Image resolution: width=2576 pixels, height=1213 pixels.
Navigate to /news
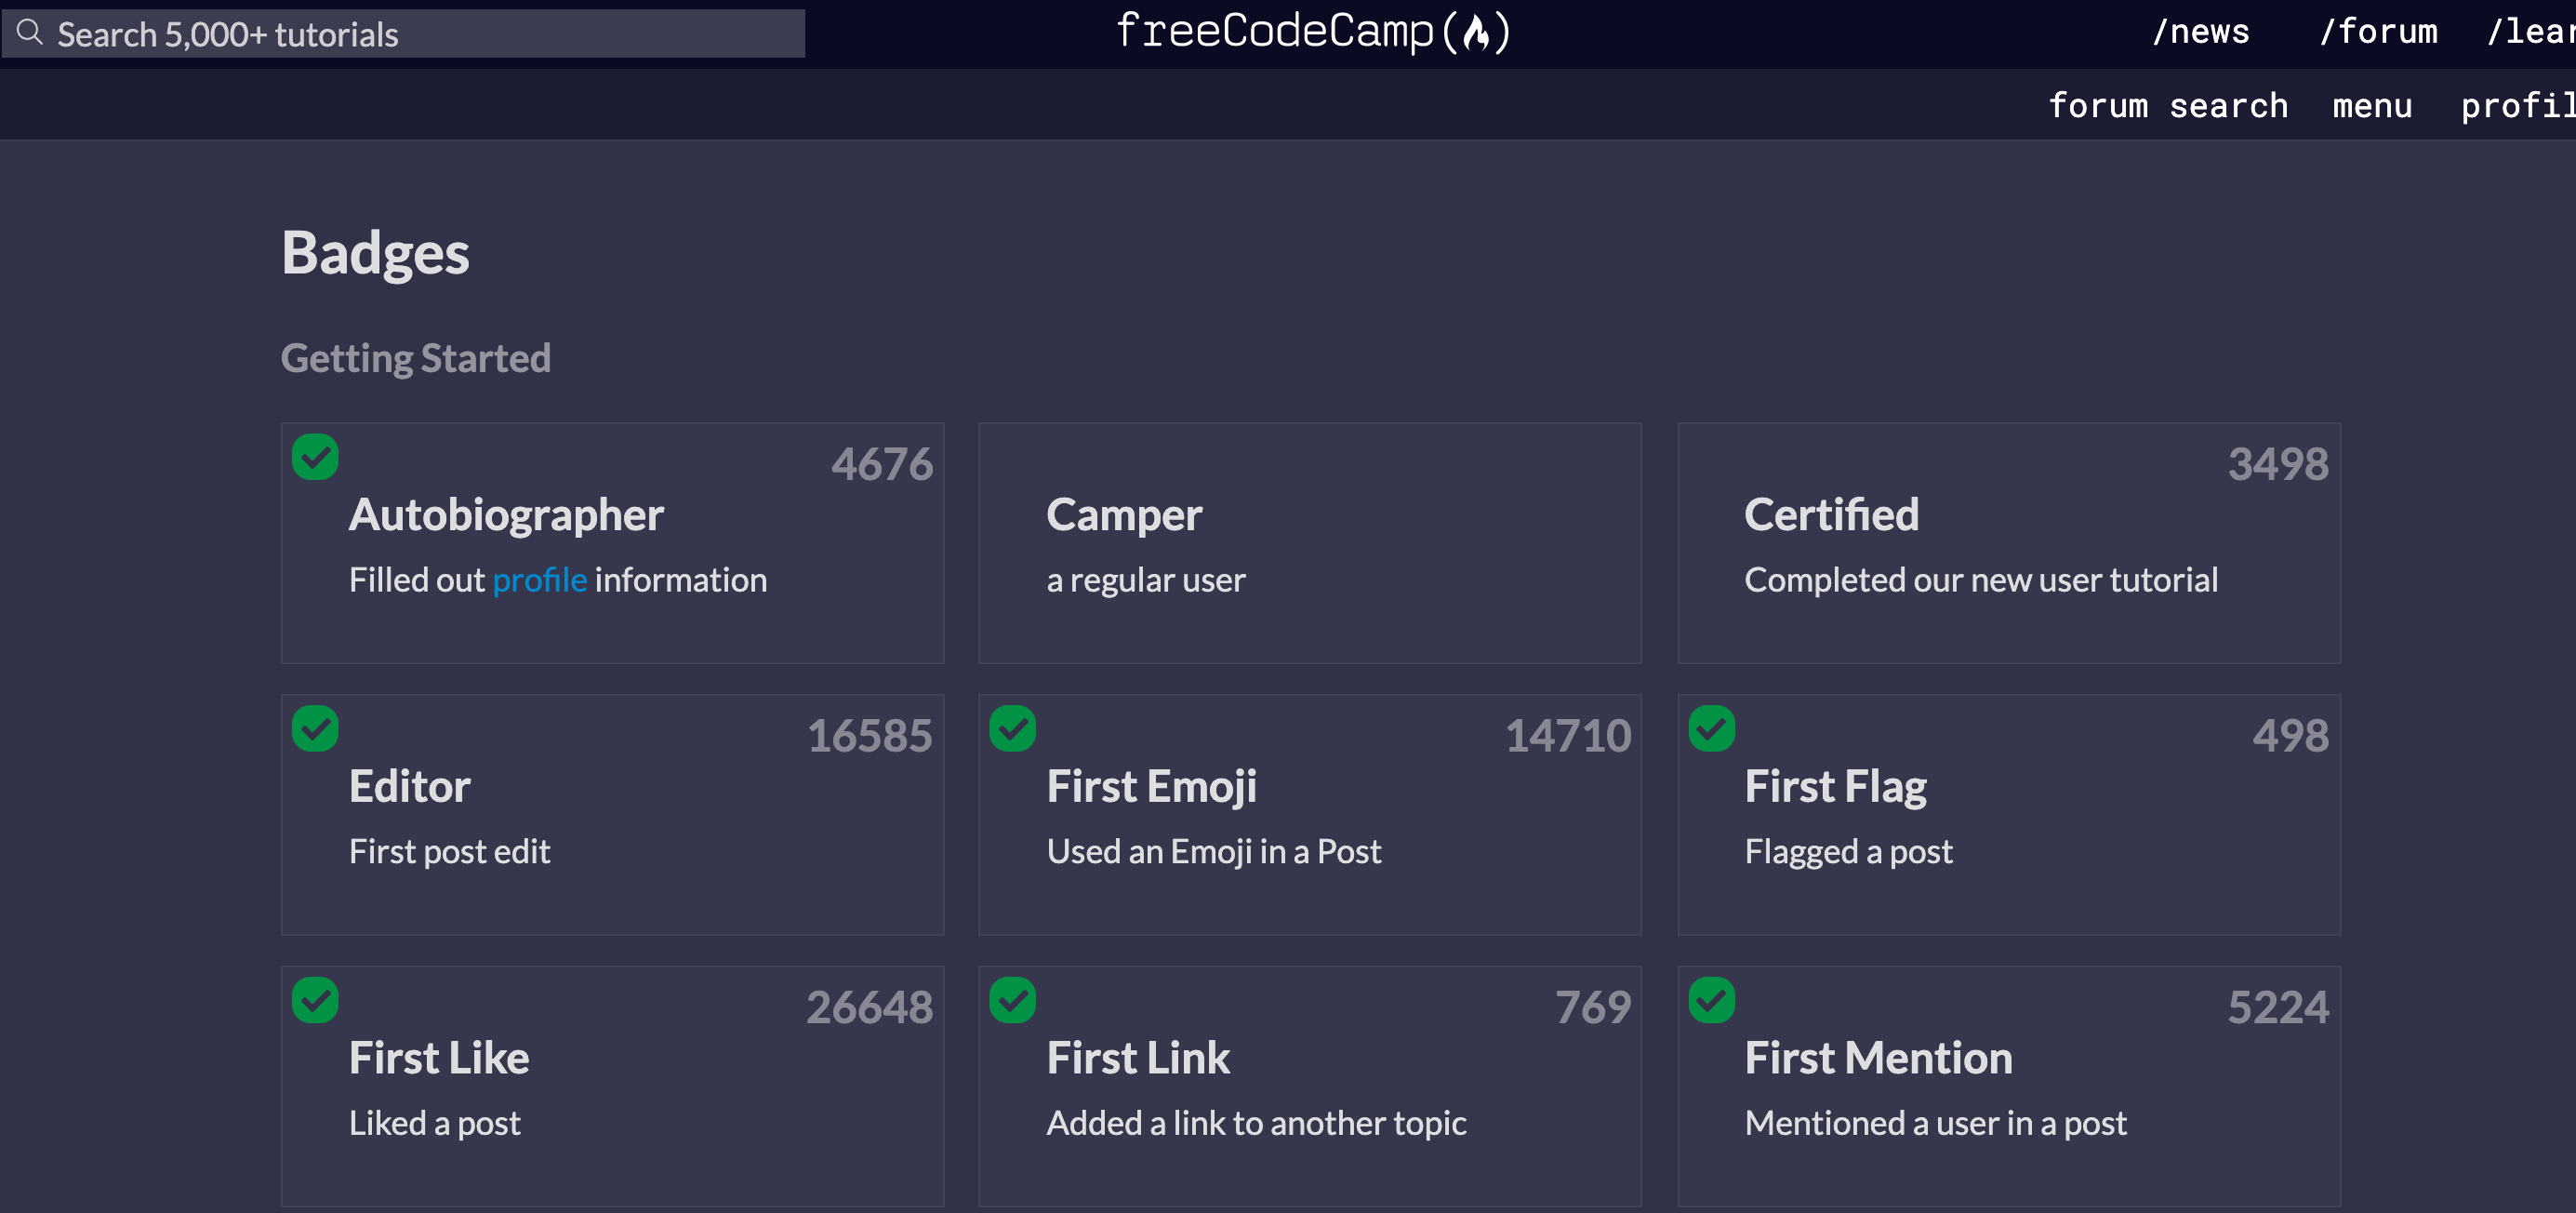coord(2201,31)
